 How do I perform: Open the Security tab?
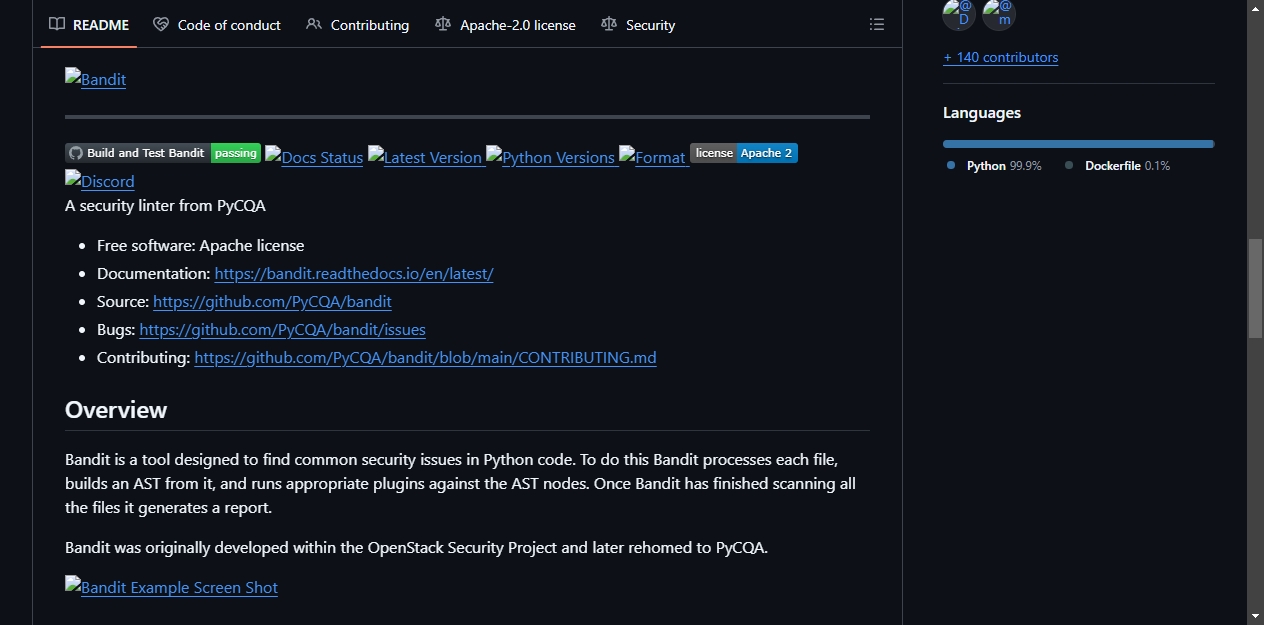pos(638,25)
